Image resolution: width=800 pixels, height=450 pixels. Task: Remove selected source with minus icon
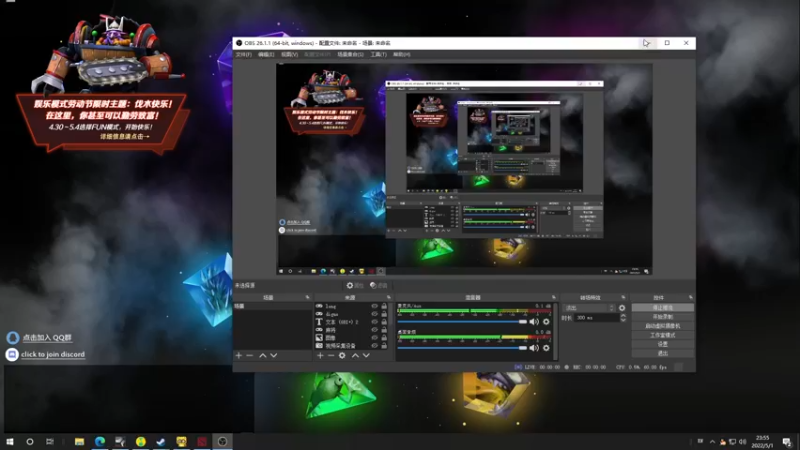click(x=331, y=355)
